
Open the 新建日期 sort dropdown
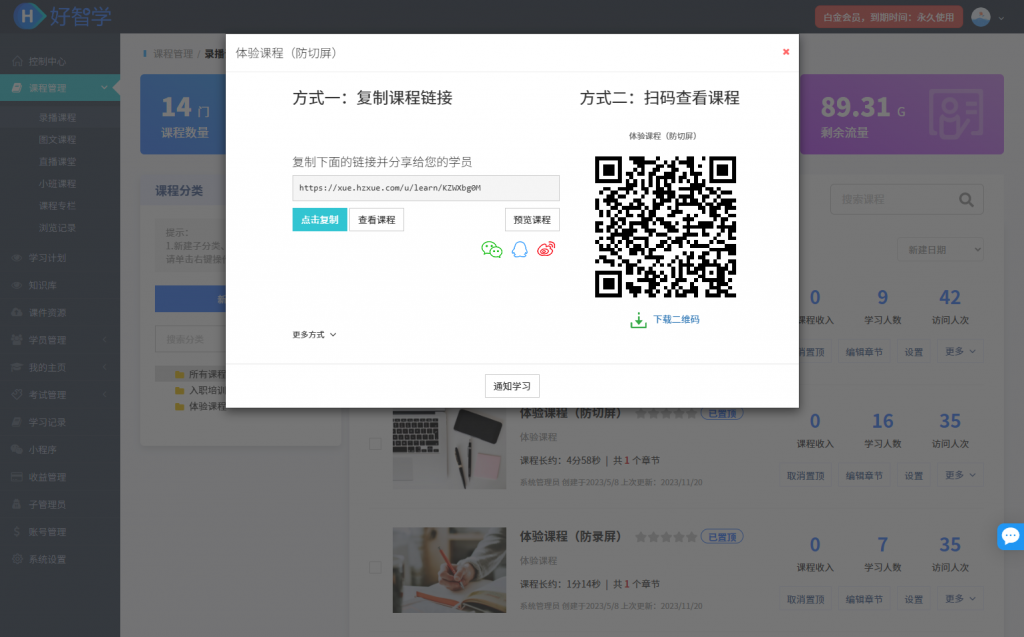[942, 250]
